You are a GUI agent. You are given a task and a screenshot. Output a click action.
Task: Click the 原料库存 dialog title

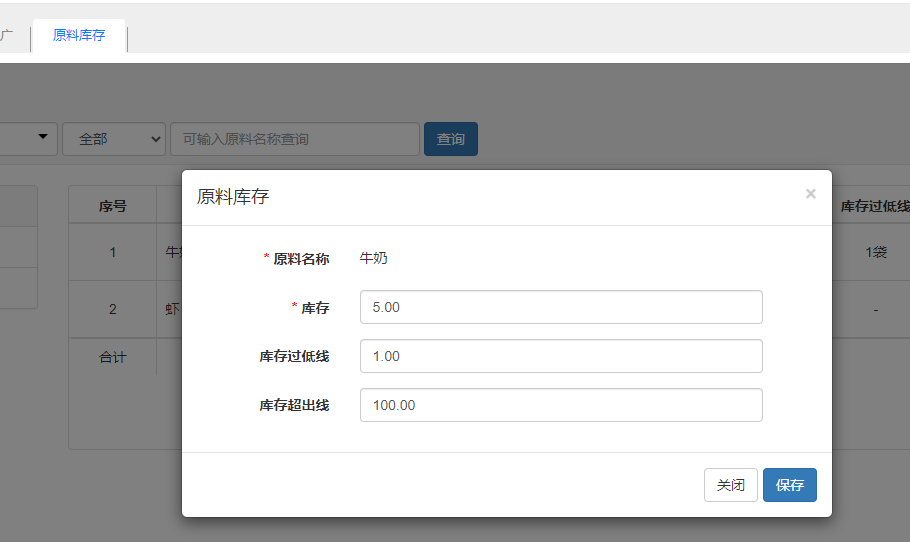pyautogui.click(x=233, y=197)
